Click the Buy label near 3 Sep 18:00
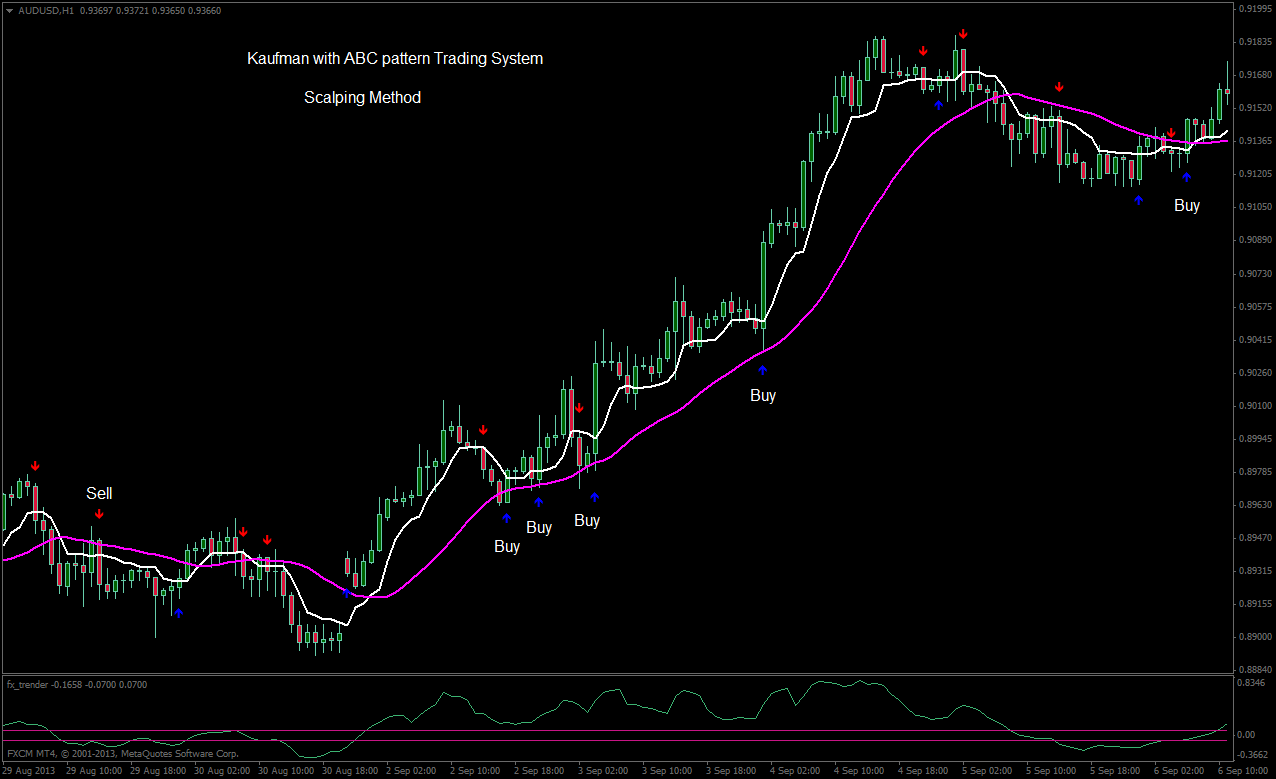Screen dimensions: 1276x779 (763, 395)
